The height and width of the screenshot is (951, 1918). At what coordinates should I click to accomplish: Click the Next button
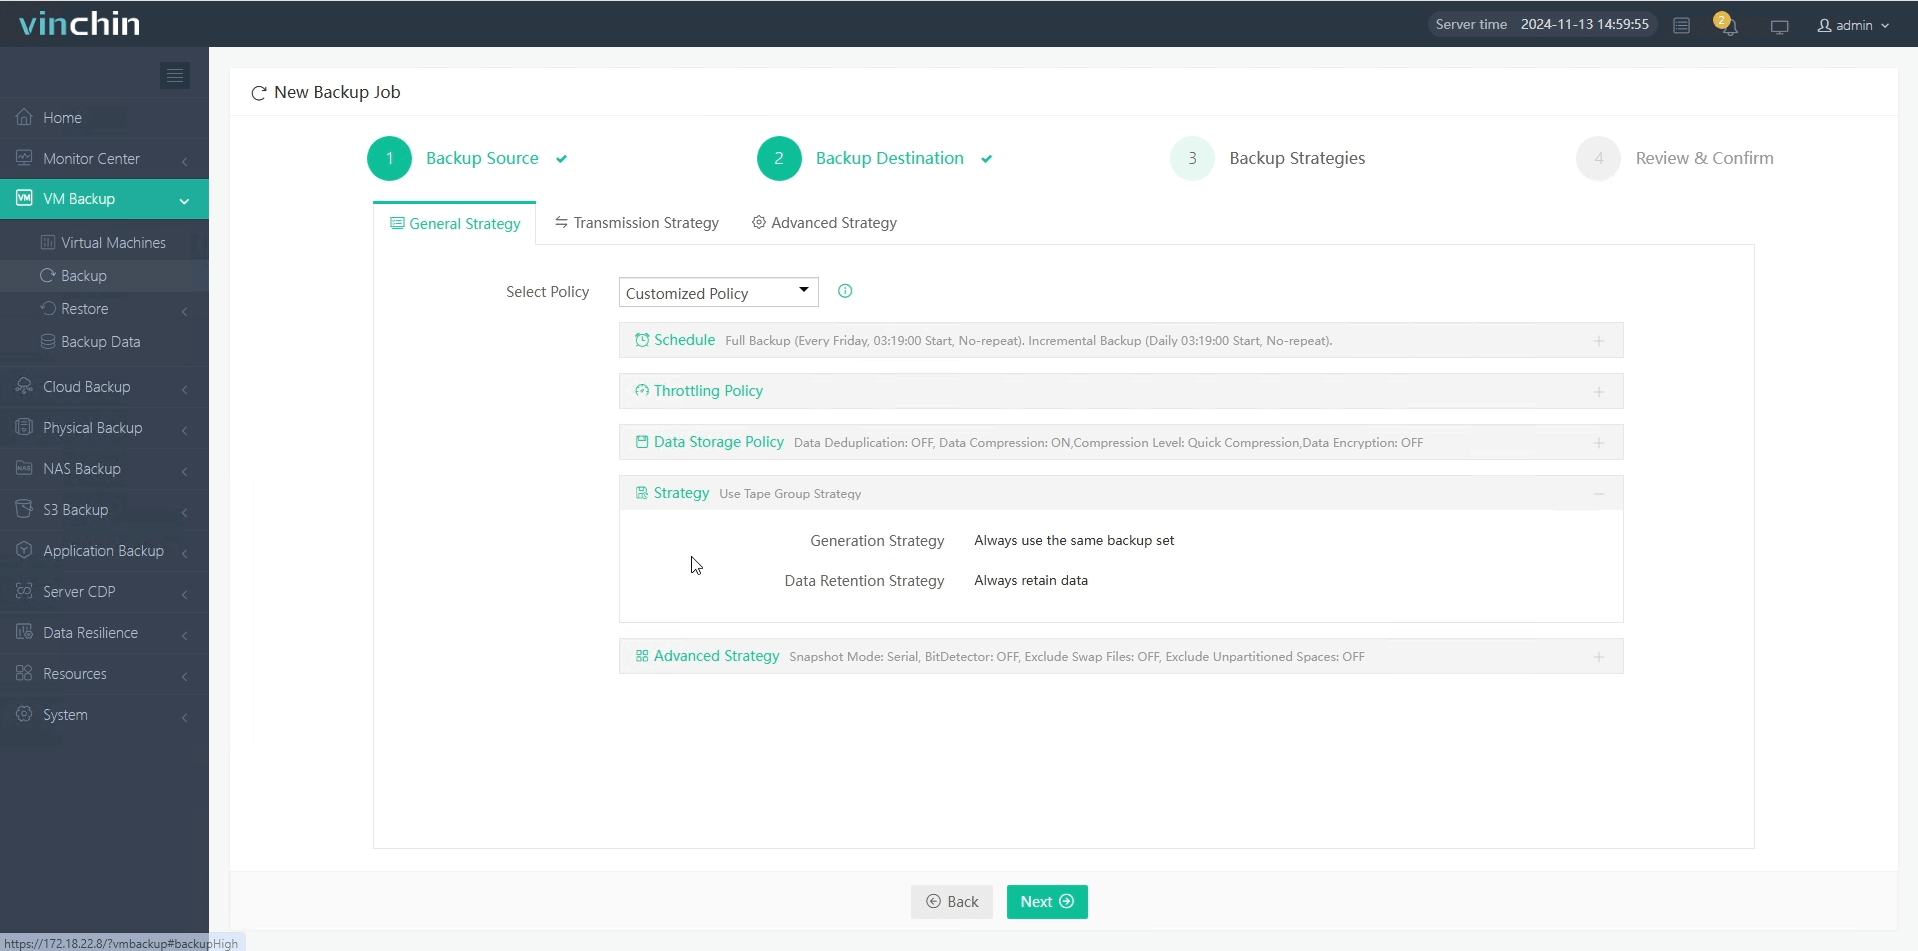pos(1047,901)
